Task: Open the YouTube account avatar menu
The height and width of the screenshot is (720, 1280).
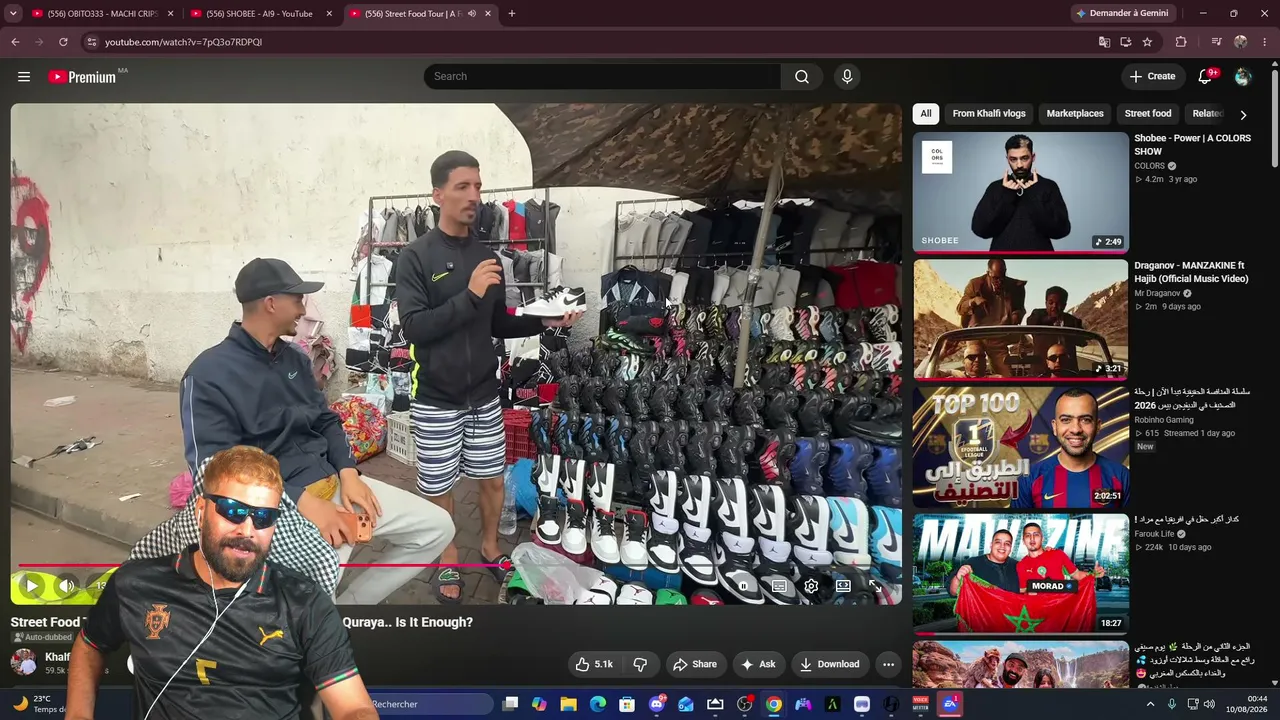Action: tap(1243, 77)
